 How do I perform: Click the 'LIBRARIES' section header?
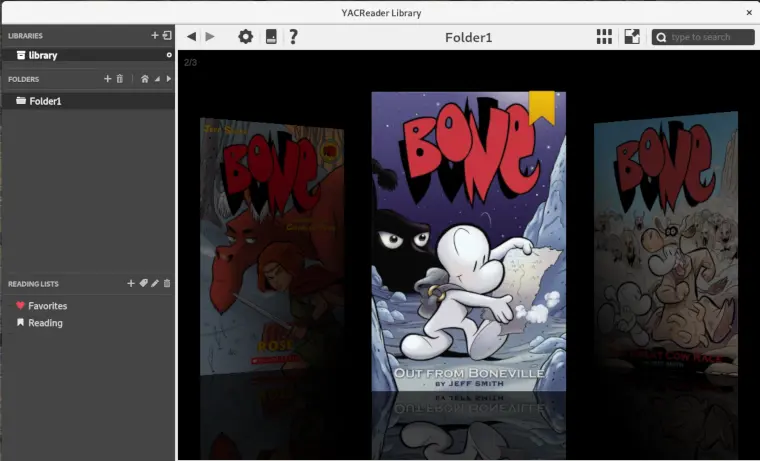25,36
